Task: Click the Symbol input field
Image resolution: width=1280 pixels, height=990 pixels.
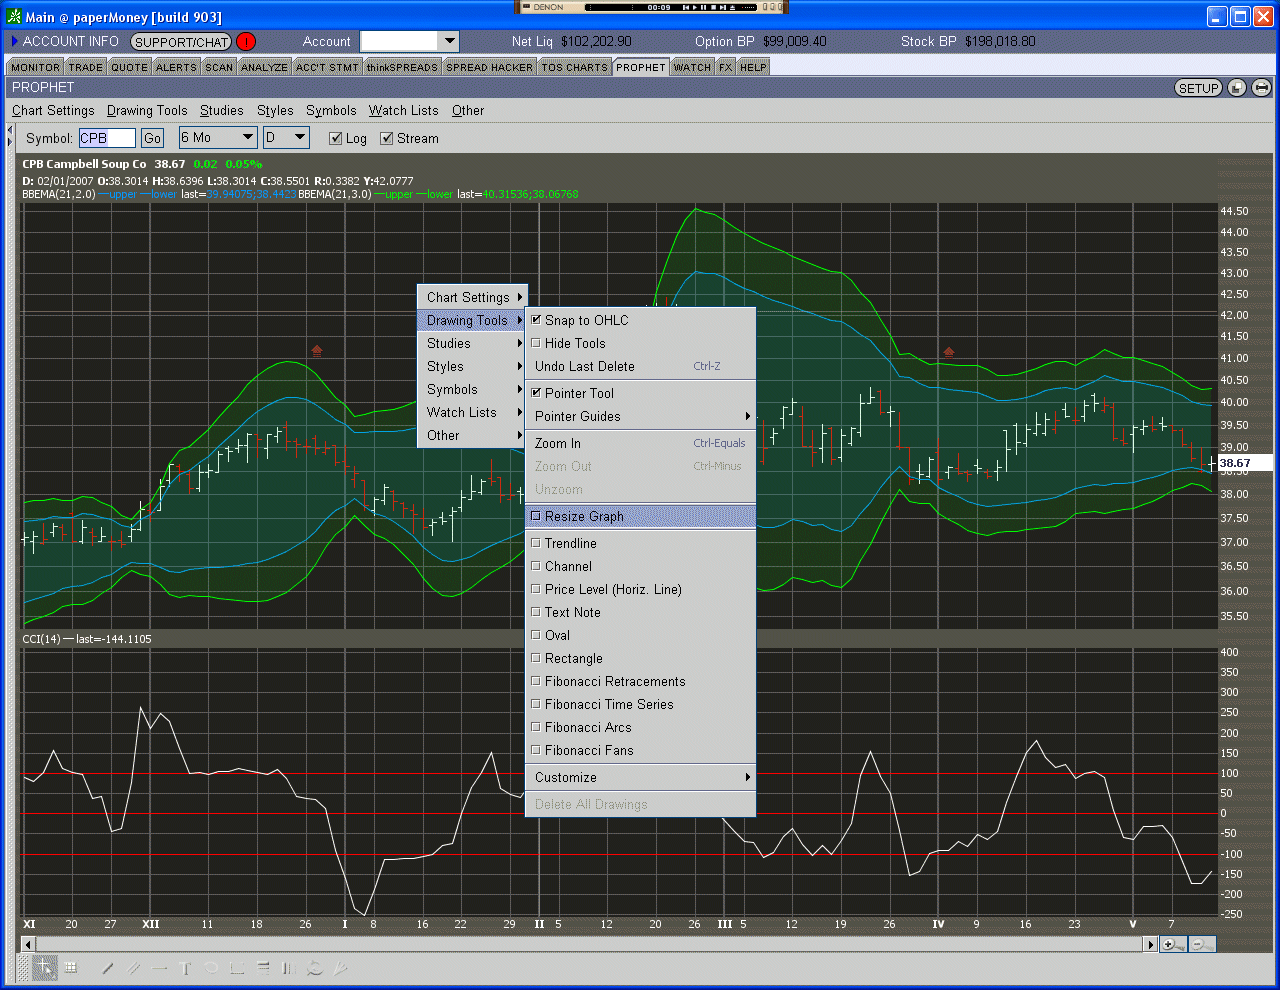Action: [107, 138]
